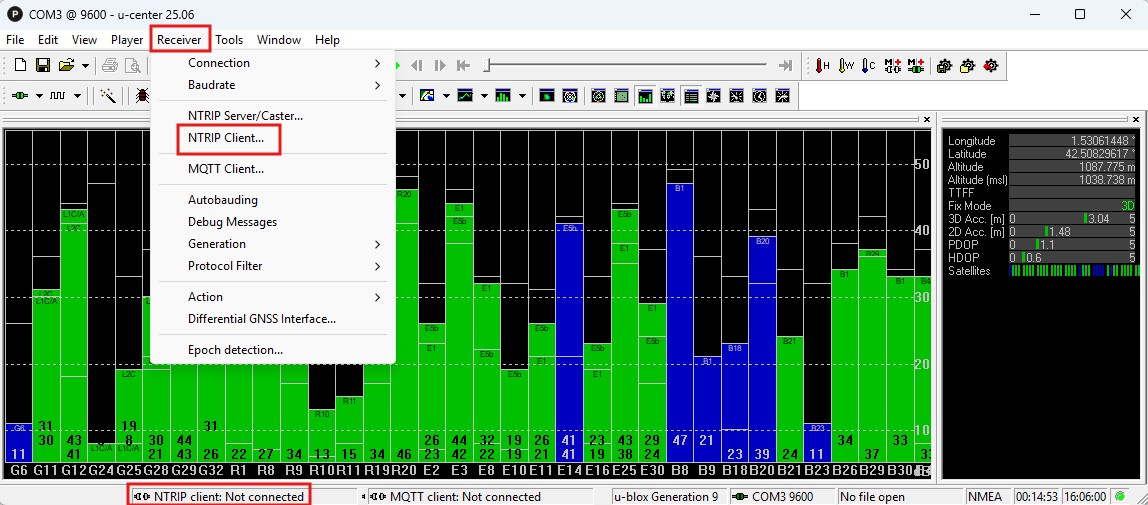Toggle the docked clock view icon
This screenshot has height=505, width=1148.
click(760, 96)
